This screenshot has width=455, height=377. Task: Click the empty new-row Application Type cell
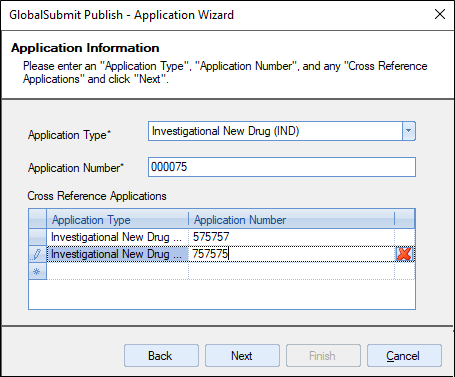117,271
